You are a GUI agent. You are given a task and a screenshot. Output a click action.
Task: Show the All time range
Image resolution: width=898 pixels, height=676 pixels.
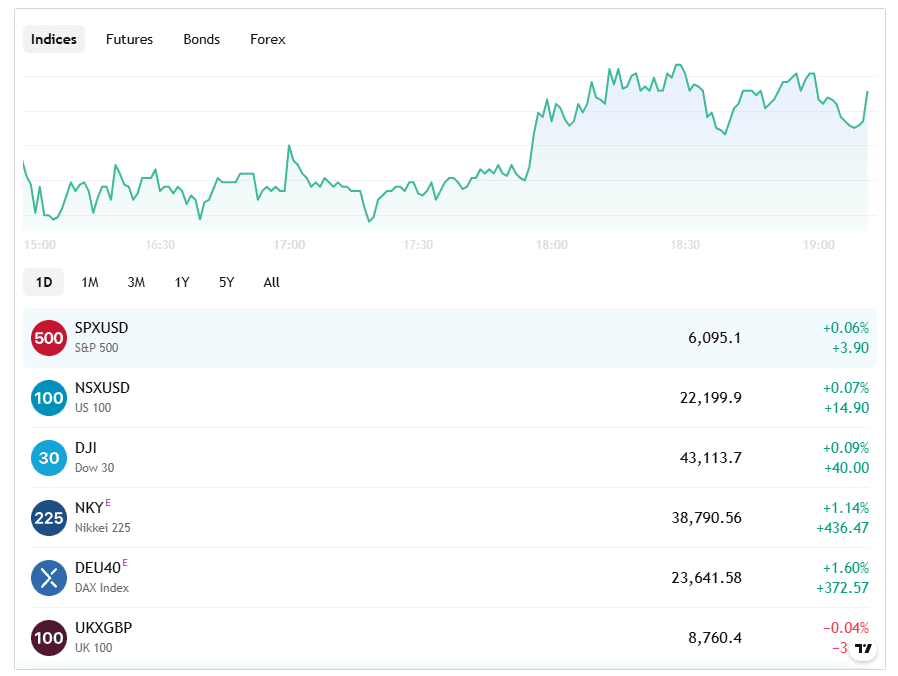271,282
